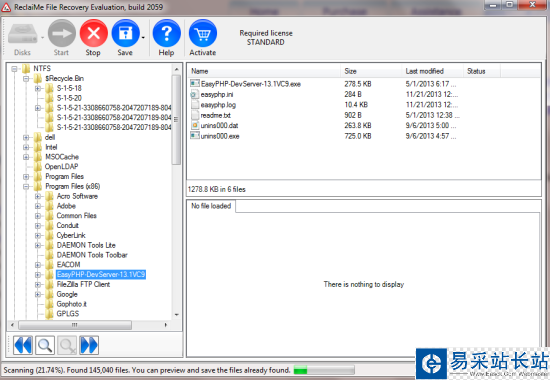Image resolution: width=550 pixels, height=380 pixels.
Task: Select EasyPHP-DevServer-13.1VC9.exe file icon
Action: (x=195, y=84)
